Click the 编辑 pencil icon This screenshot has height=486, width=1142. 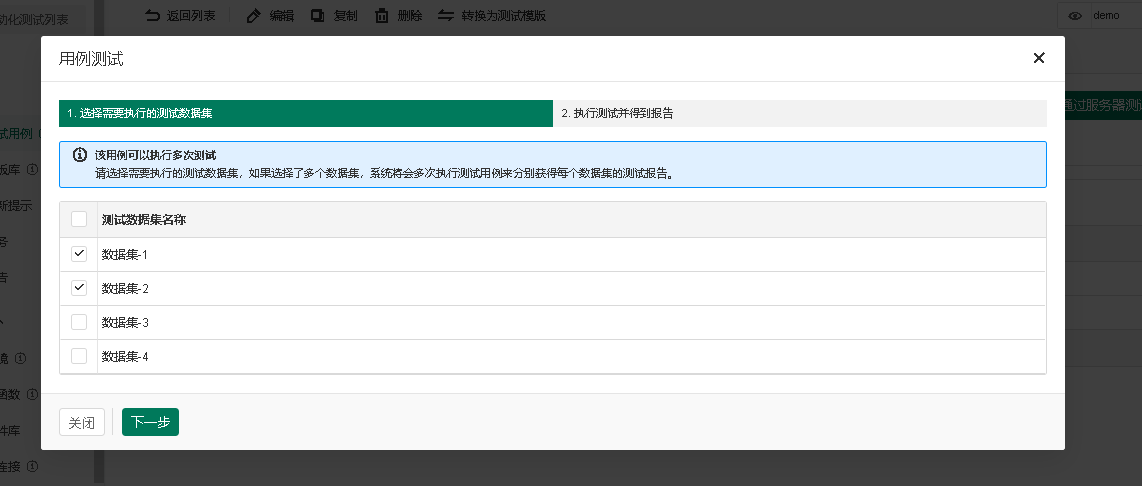(254, 16)
